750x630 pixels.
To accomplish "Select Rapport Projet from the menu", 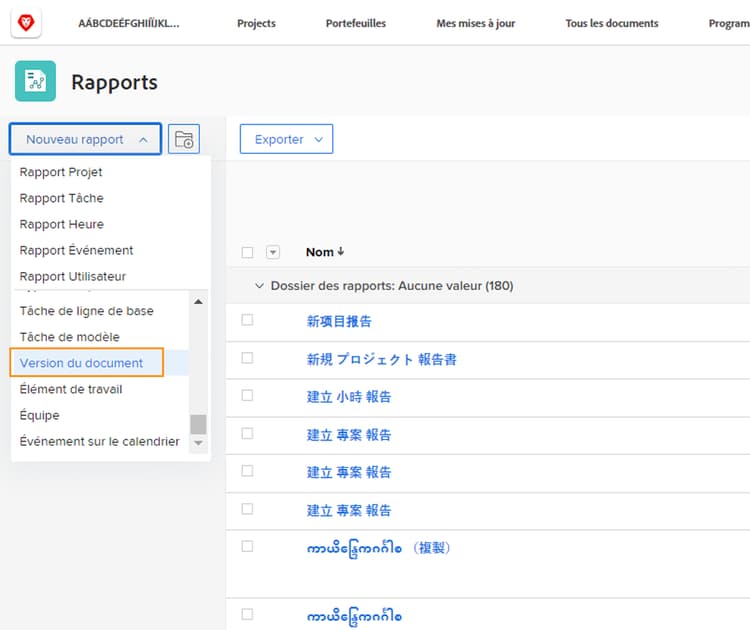I will coord(61,172).
